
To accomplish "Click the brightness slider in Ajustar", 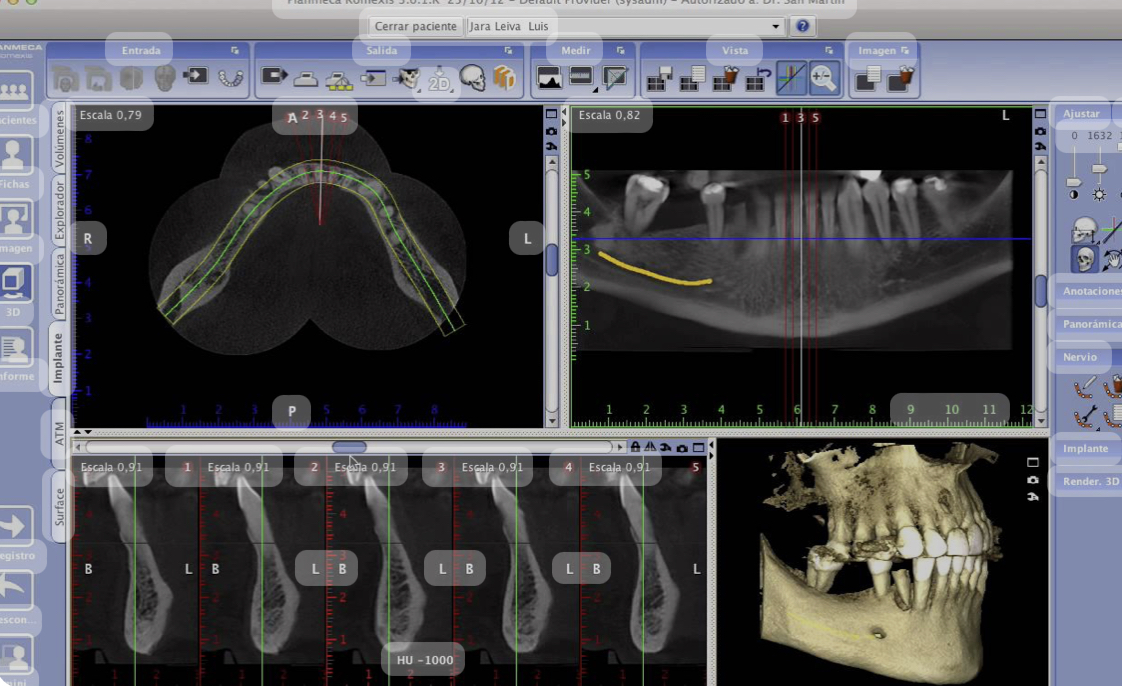I will tap(1100, 169).
